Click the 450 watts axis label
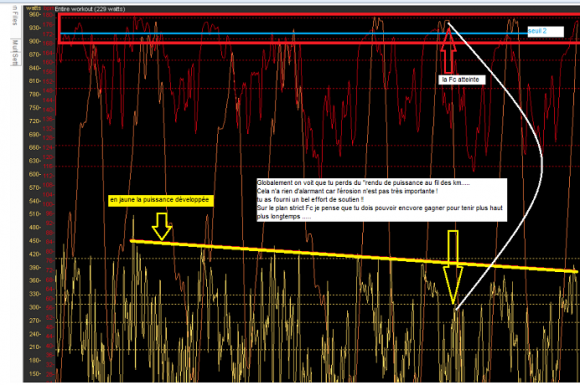Screen dimensions: 580x385 pos(34,241)
